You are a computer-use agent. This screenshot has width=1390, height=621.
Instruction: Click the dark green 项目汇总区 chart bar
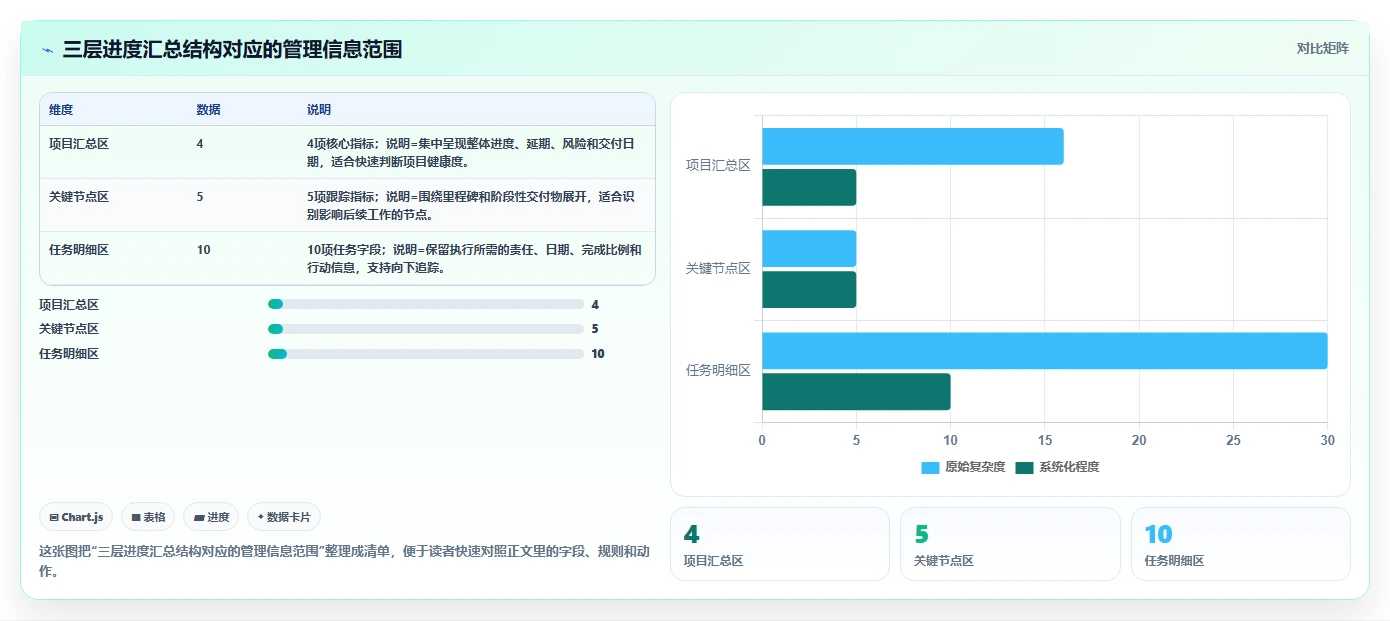(809, 187)
